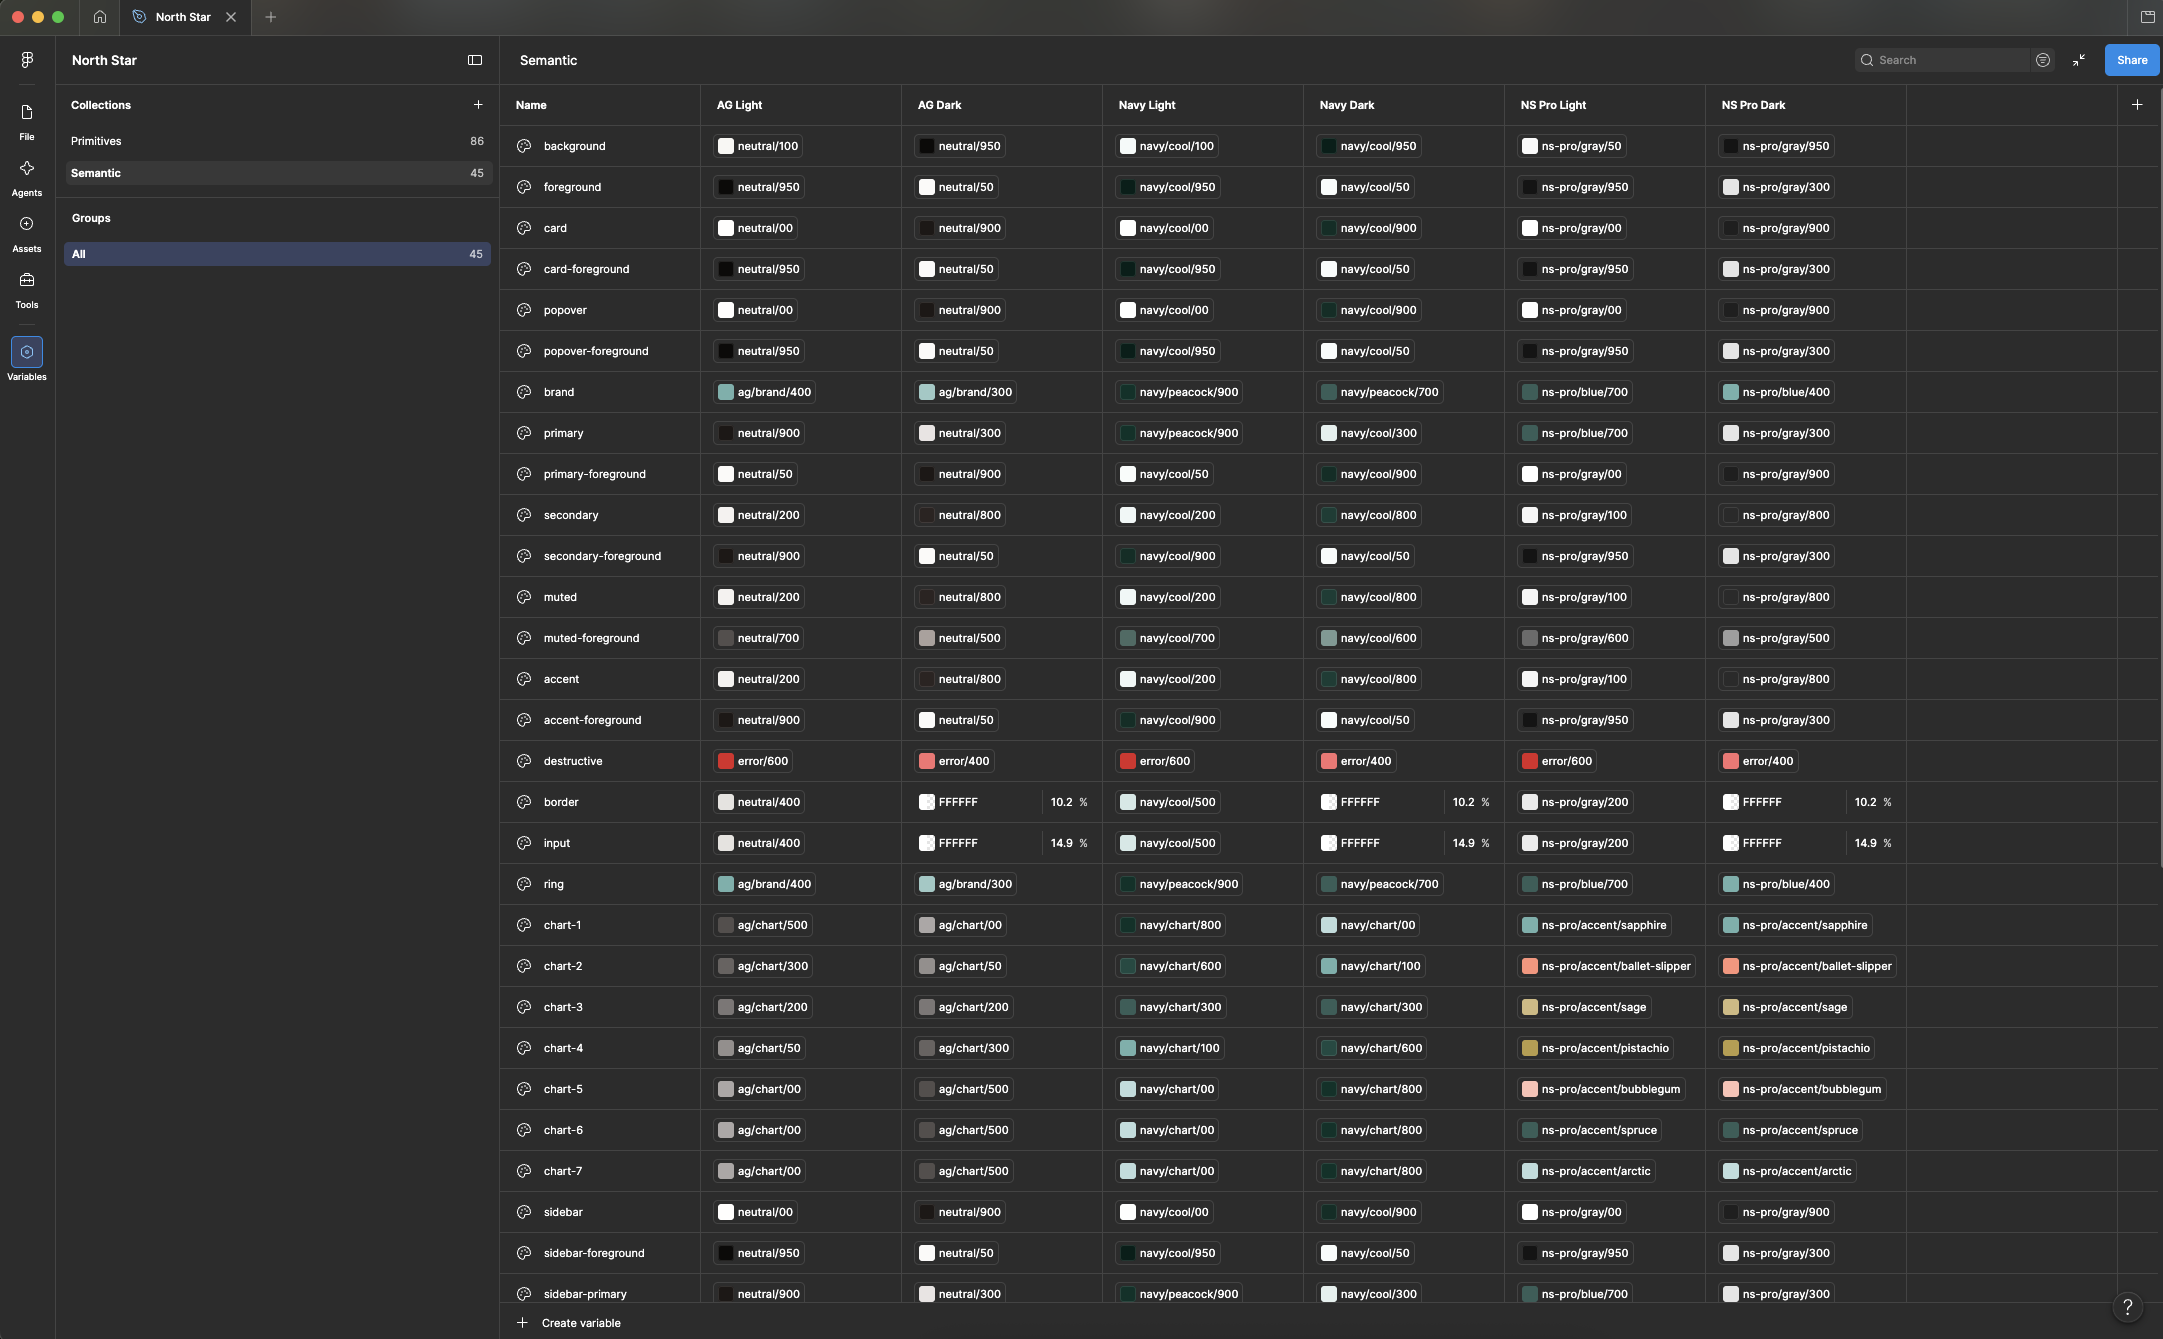Click the window panel icon top right
This screenshot has width=2163, height=1339.
click(2147, 17)
